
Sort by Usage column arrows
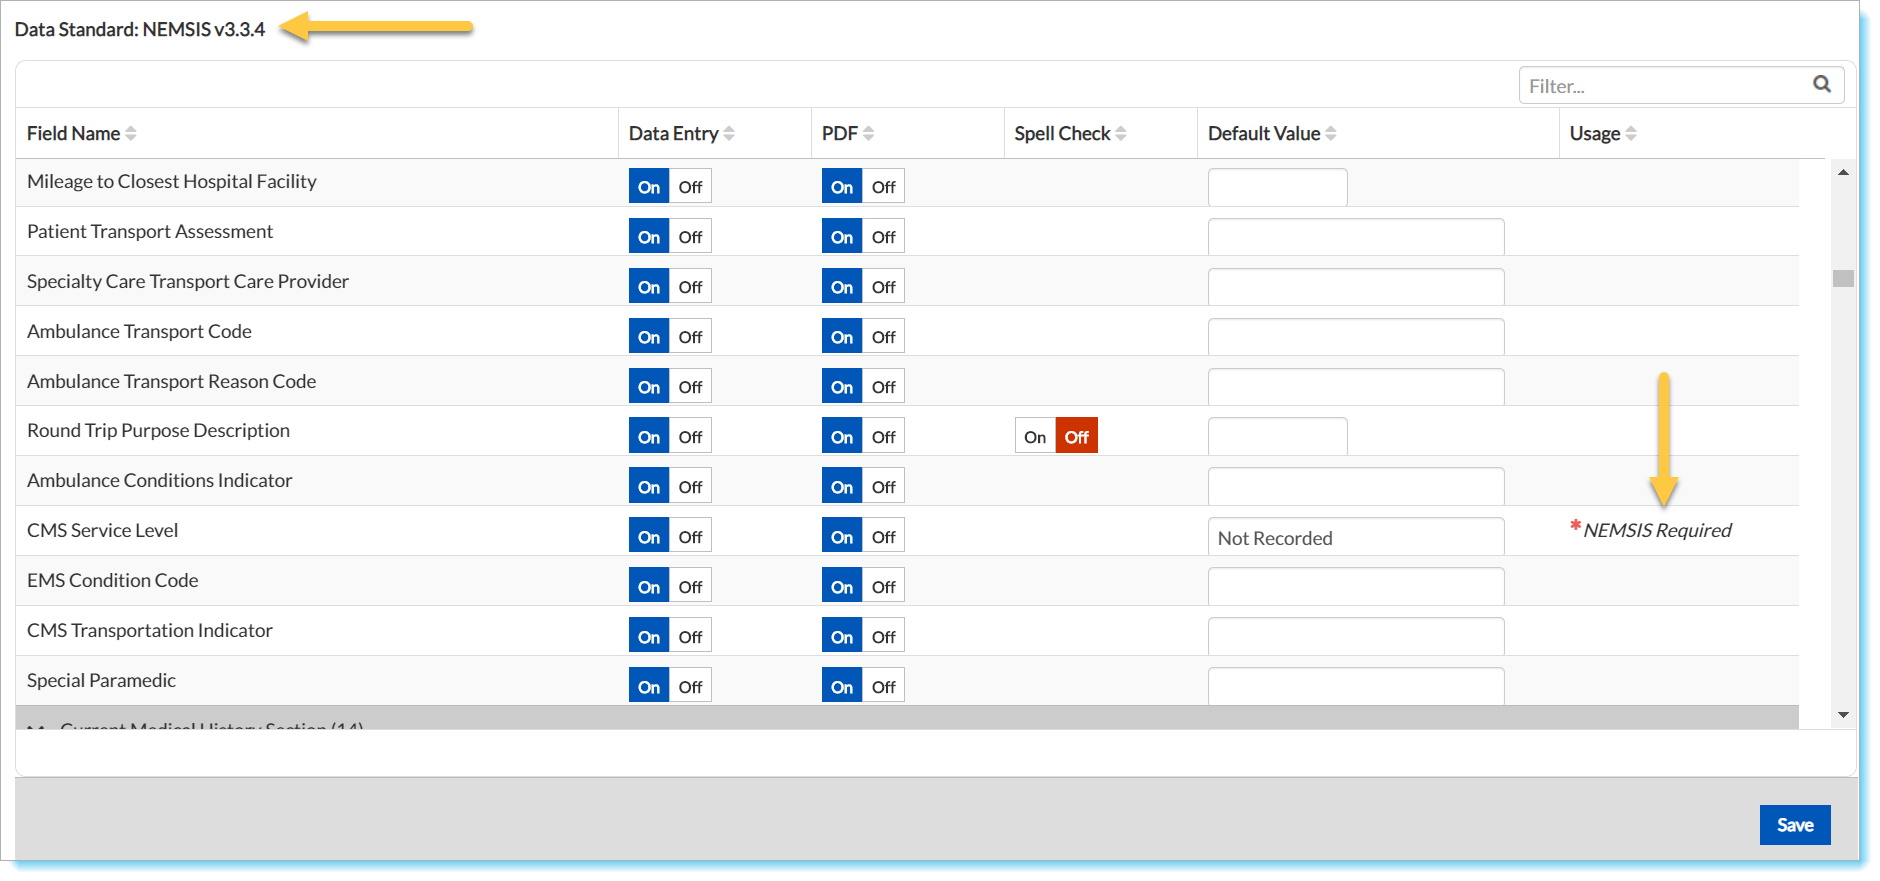tap(1631, 134)
